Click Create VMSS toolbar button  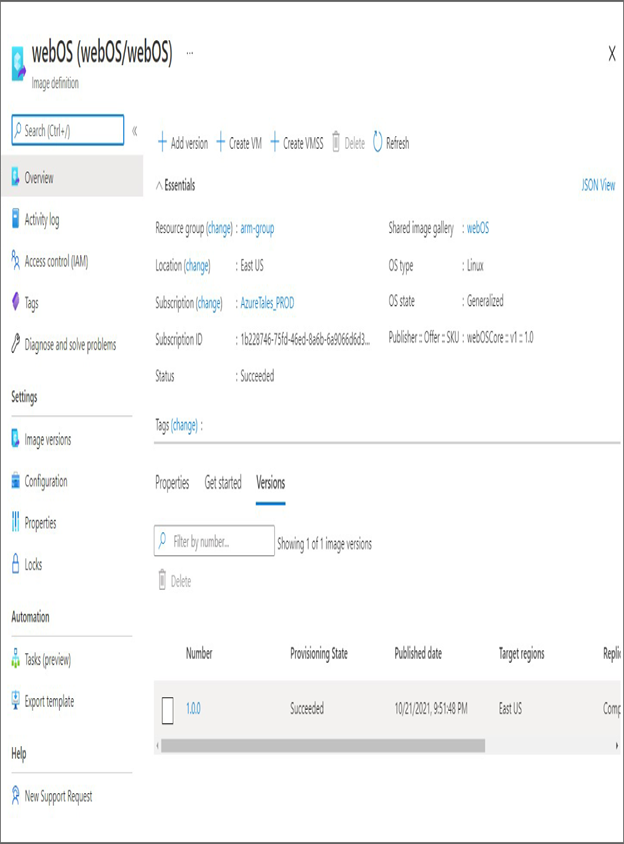point(297,143)
